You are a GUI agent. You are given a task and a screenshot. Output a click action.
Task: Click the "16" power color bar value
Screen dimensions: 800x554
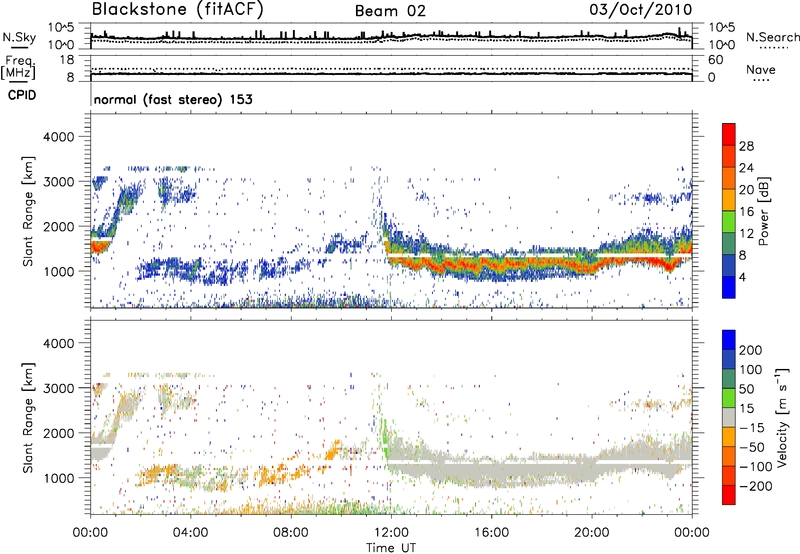746,212
